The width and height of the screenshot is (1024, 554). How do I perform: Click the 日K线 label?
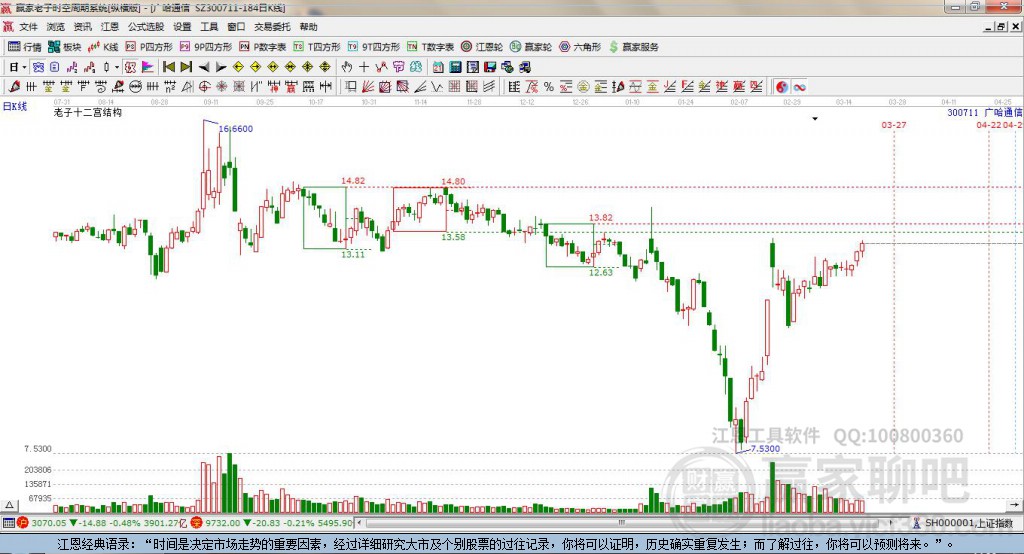pos(14,106)
